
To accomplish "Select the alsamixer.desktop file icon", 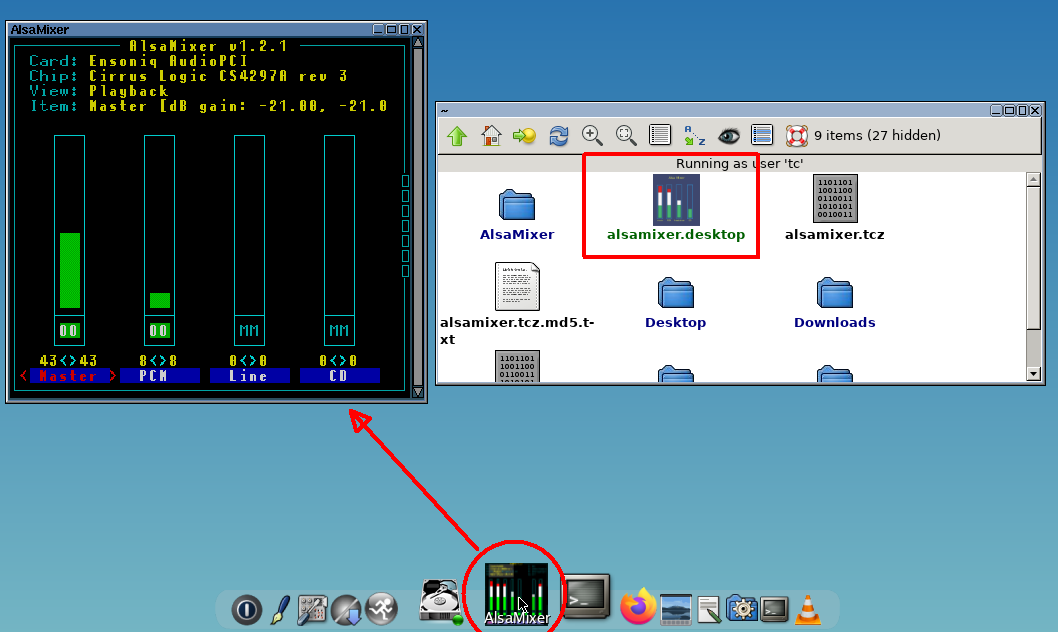I will pyautogui.click(x=676, y=200).
